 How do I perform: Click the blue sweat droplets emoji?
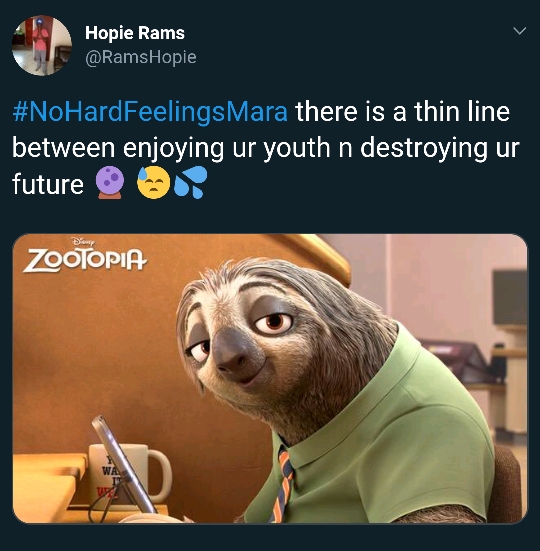tap(190, 183)
